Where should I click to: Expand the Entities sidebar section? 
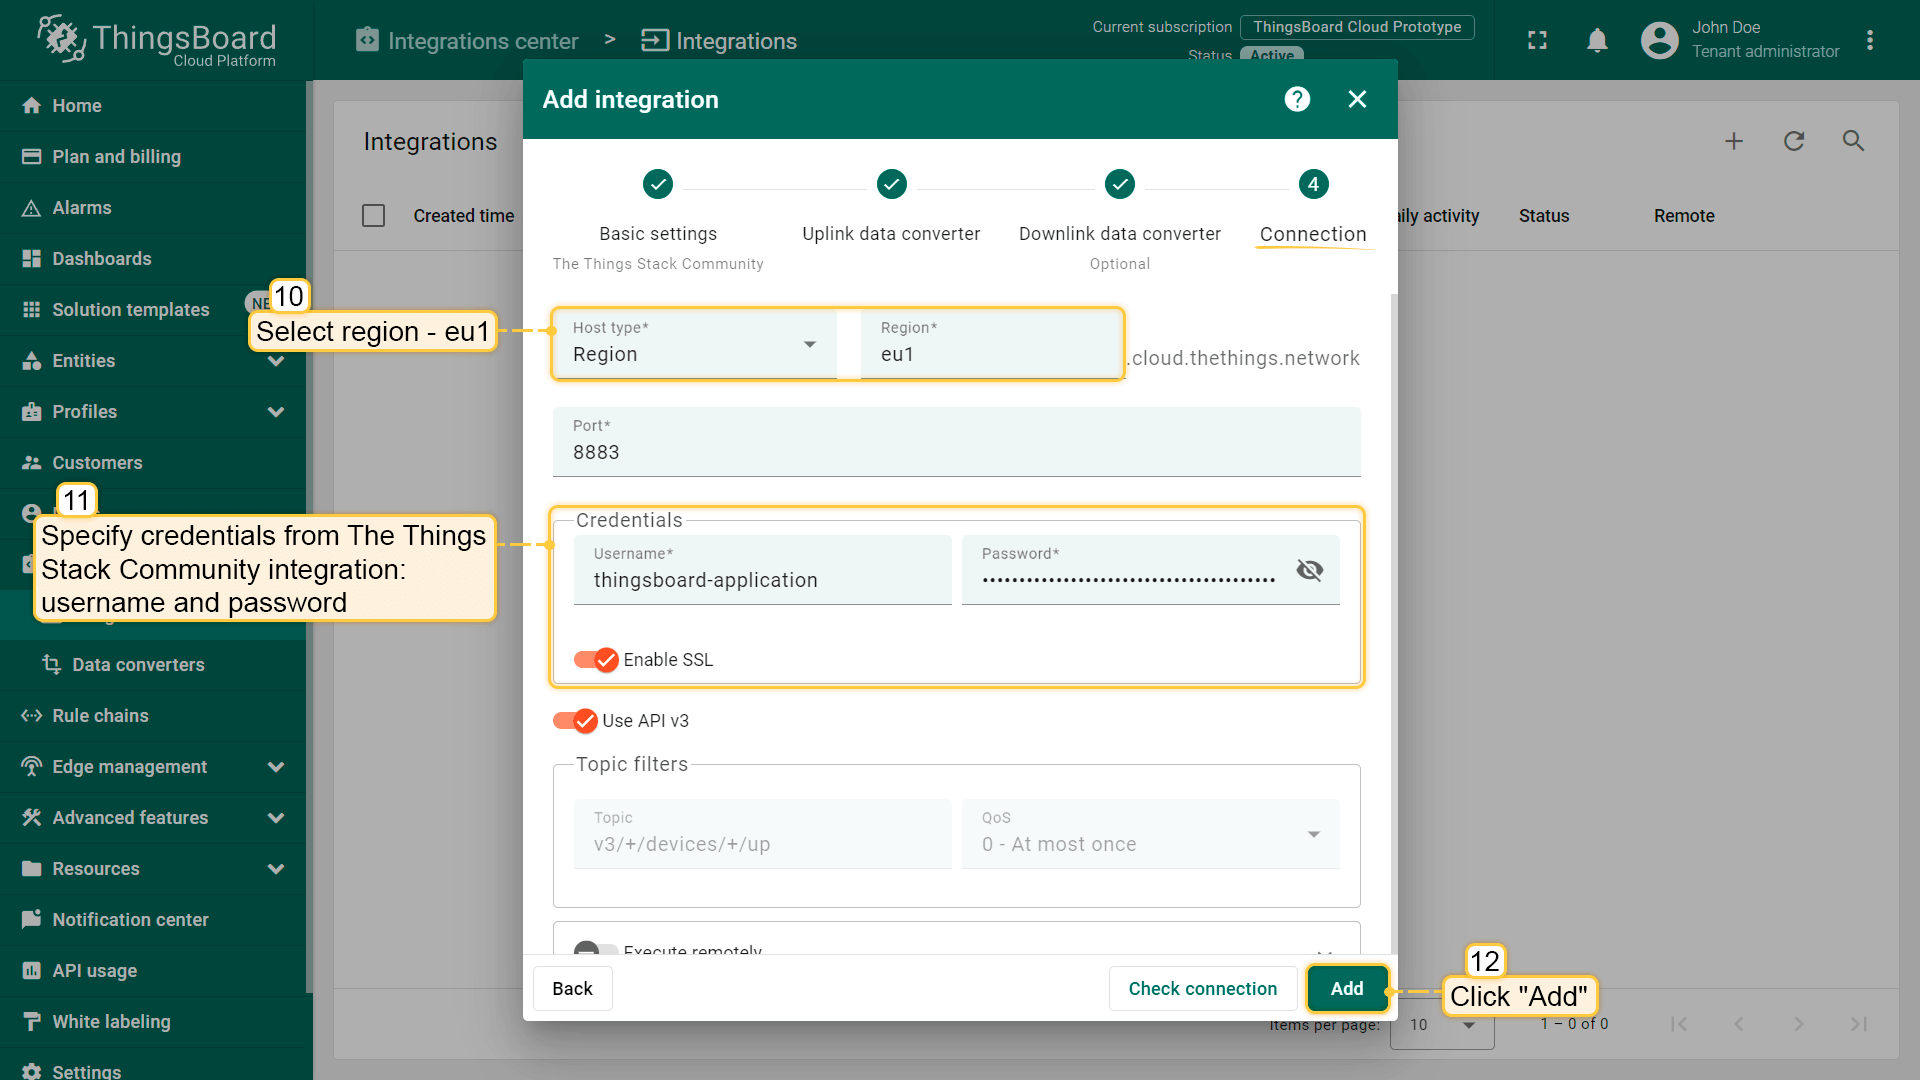pyautogui.click(x=276, y=361)
